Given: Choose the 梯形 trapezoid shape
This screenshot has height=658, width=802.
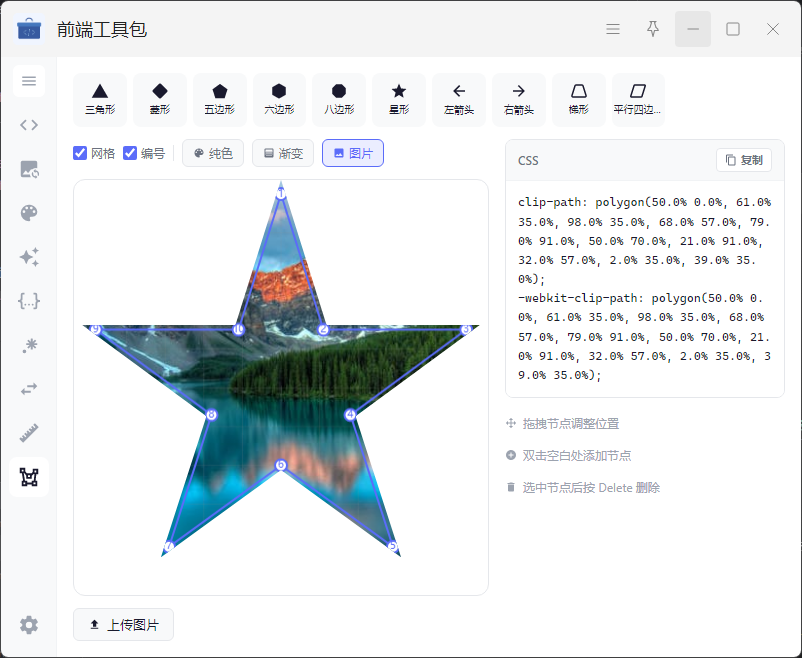Looking at the screenshot, I should (578, 100).
